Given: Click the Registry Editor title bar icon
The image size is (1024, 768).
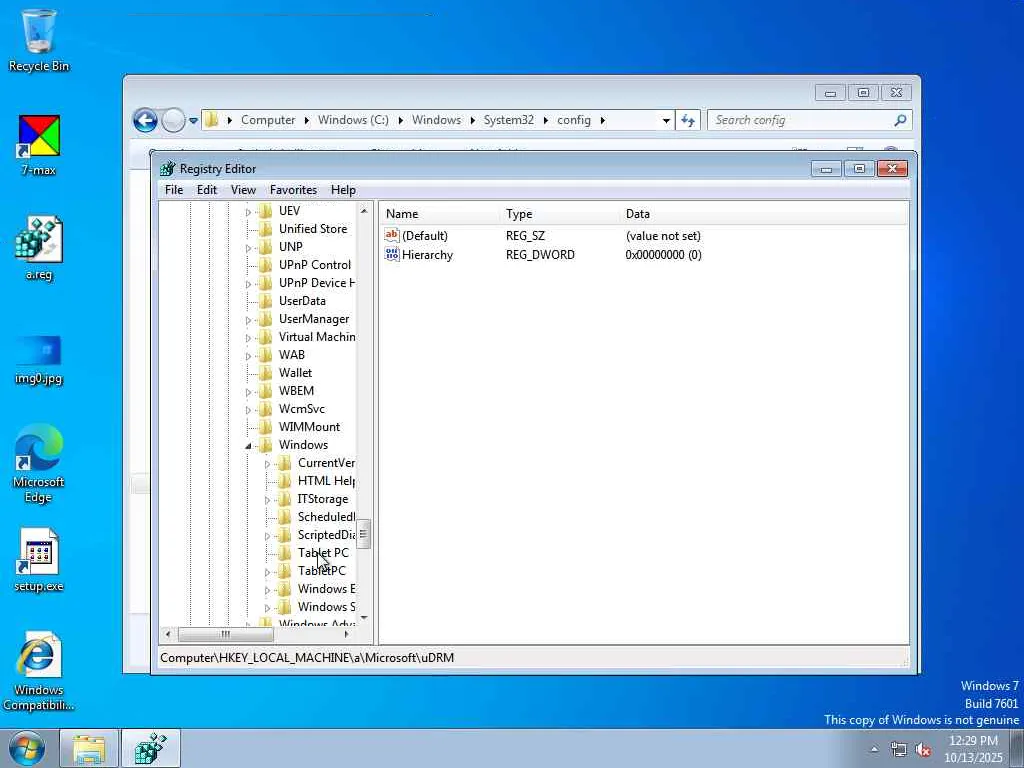Looking at the screenshot, I should (x=168, y=169).
